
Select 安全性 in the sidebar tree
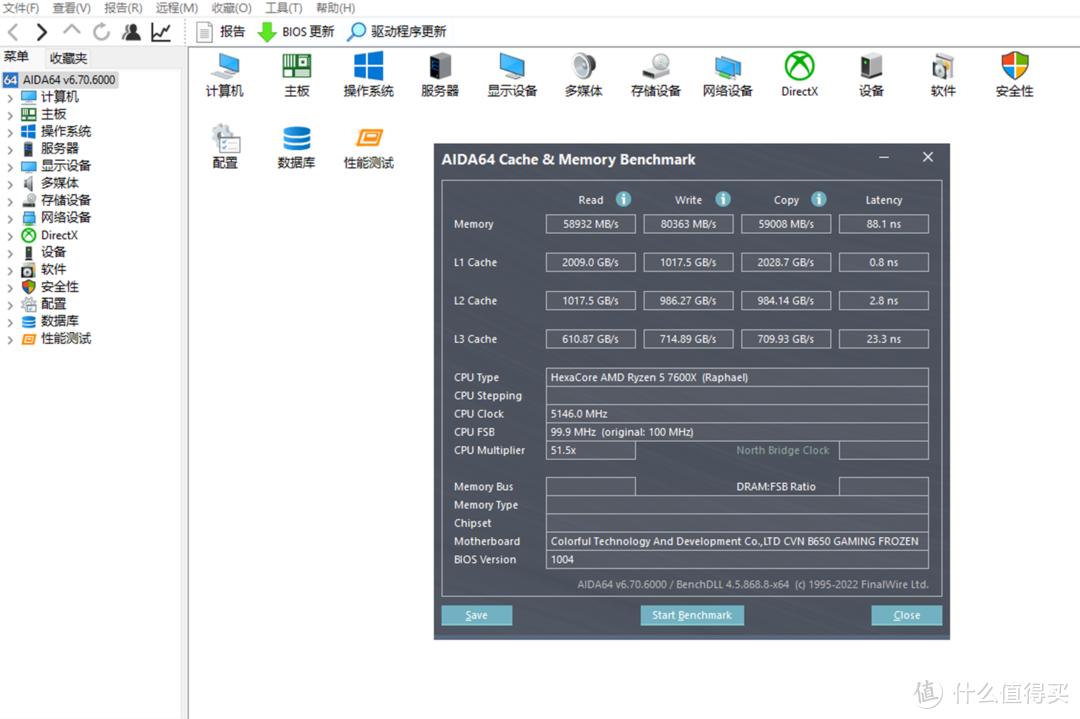click(x=58, y=286)
